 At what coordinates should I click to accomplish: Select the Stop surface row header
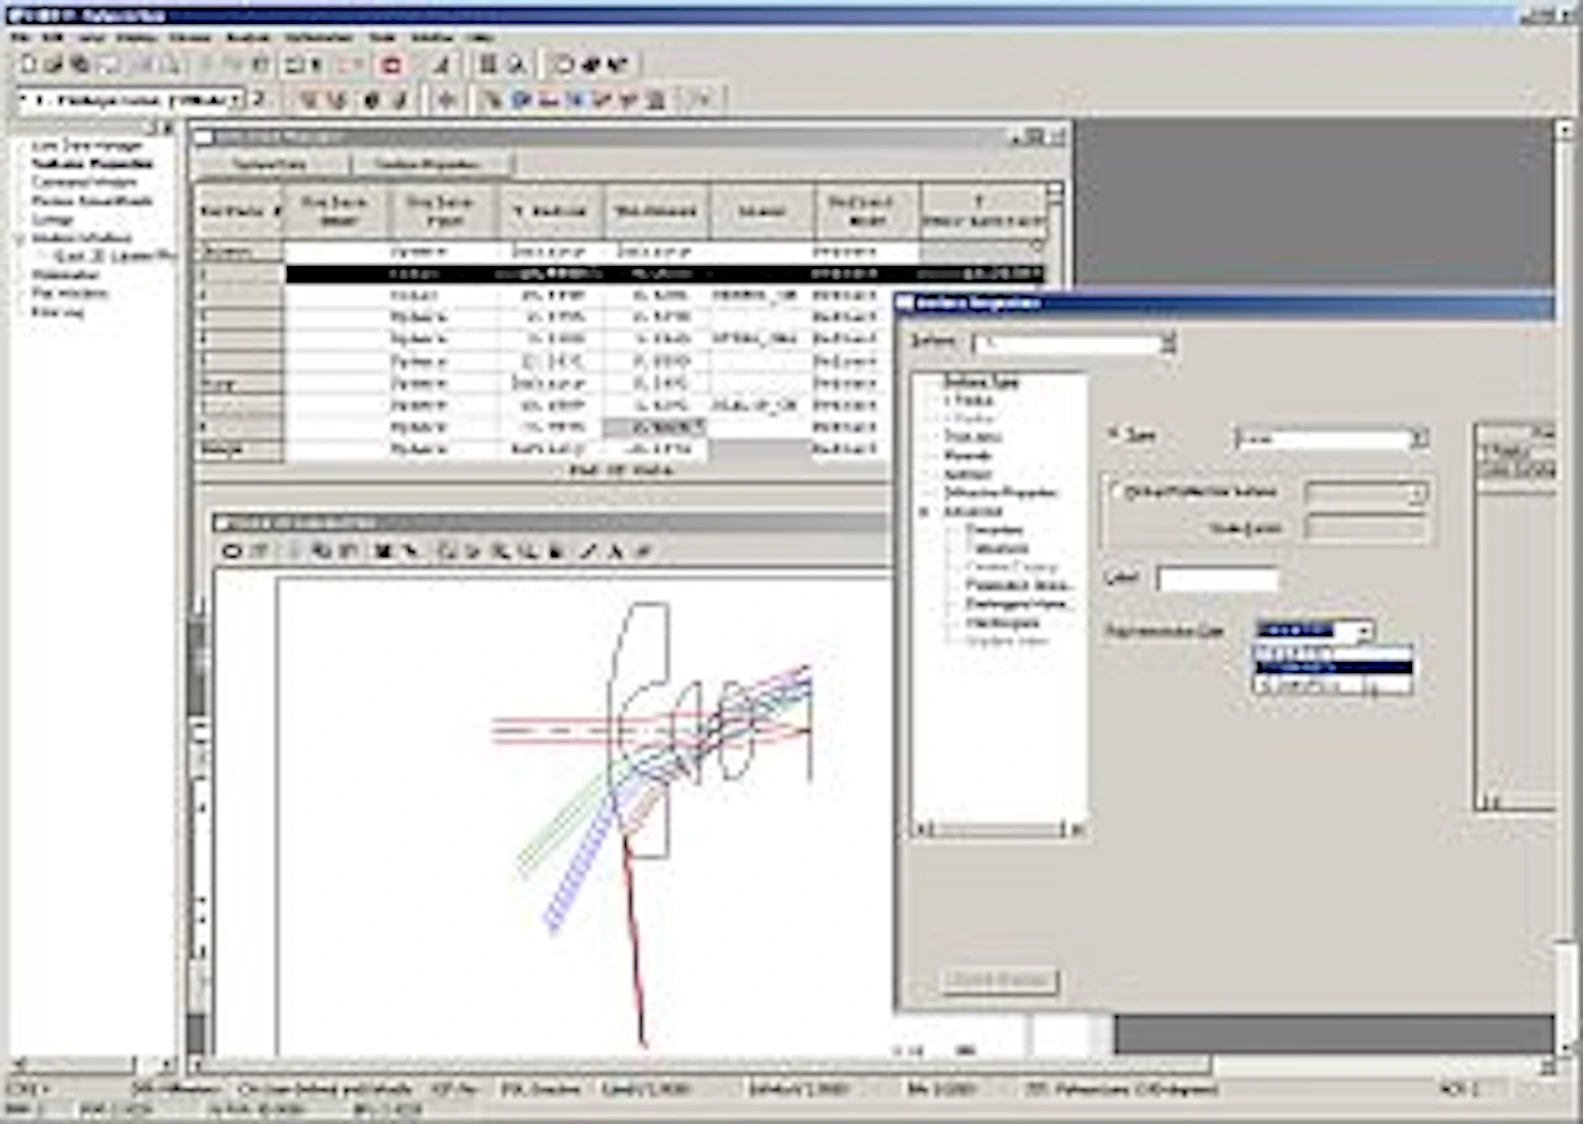point(239,383)
